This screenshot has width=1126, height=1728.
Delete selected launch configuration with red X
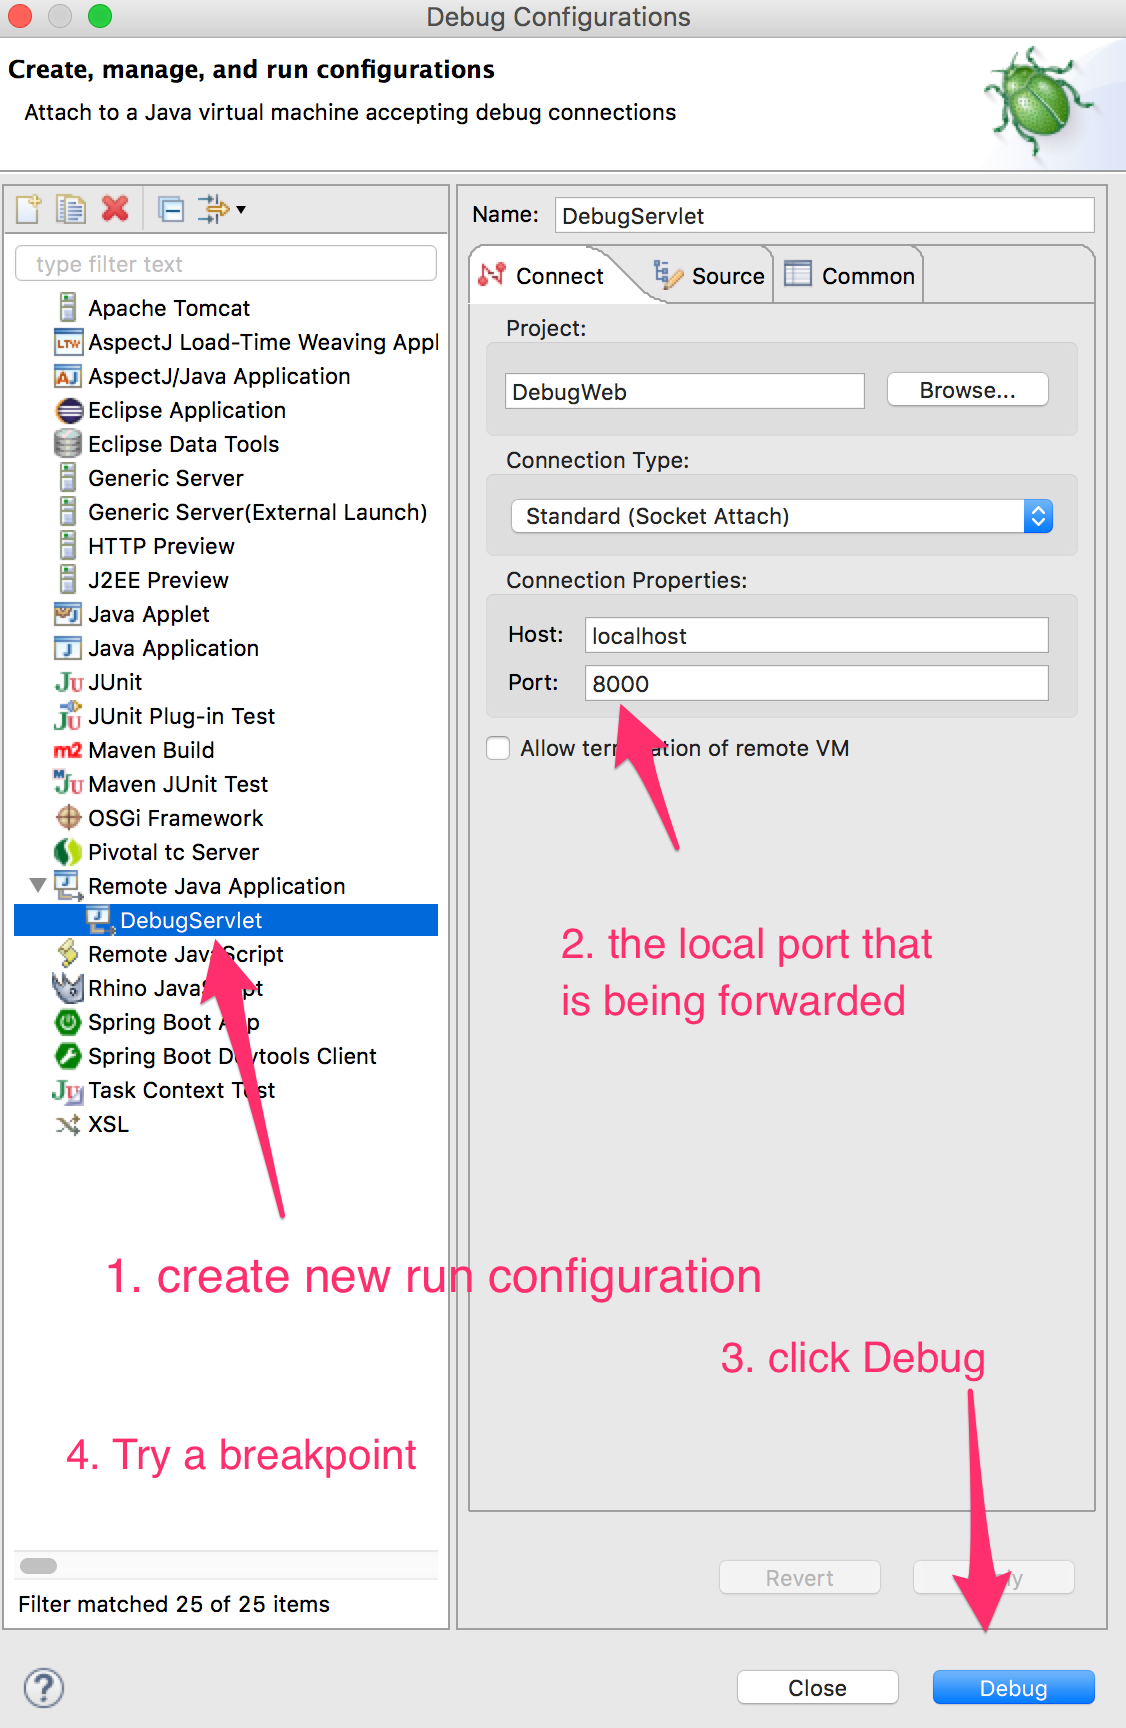pyautogui.click(x=115, y=208)
